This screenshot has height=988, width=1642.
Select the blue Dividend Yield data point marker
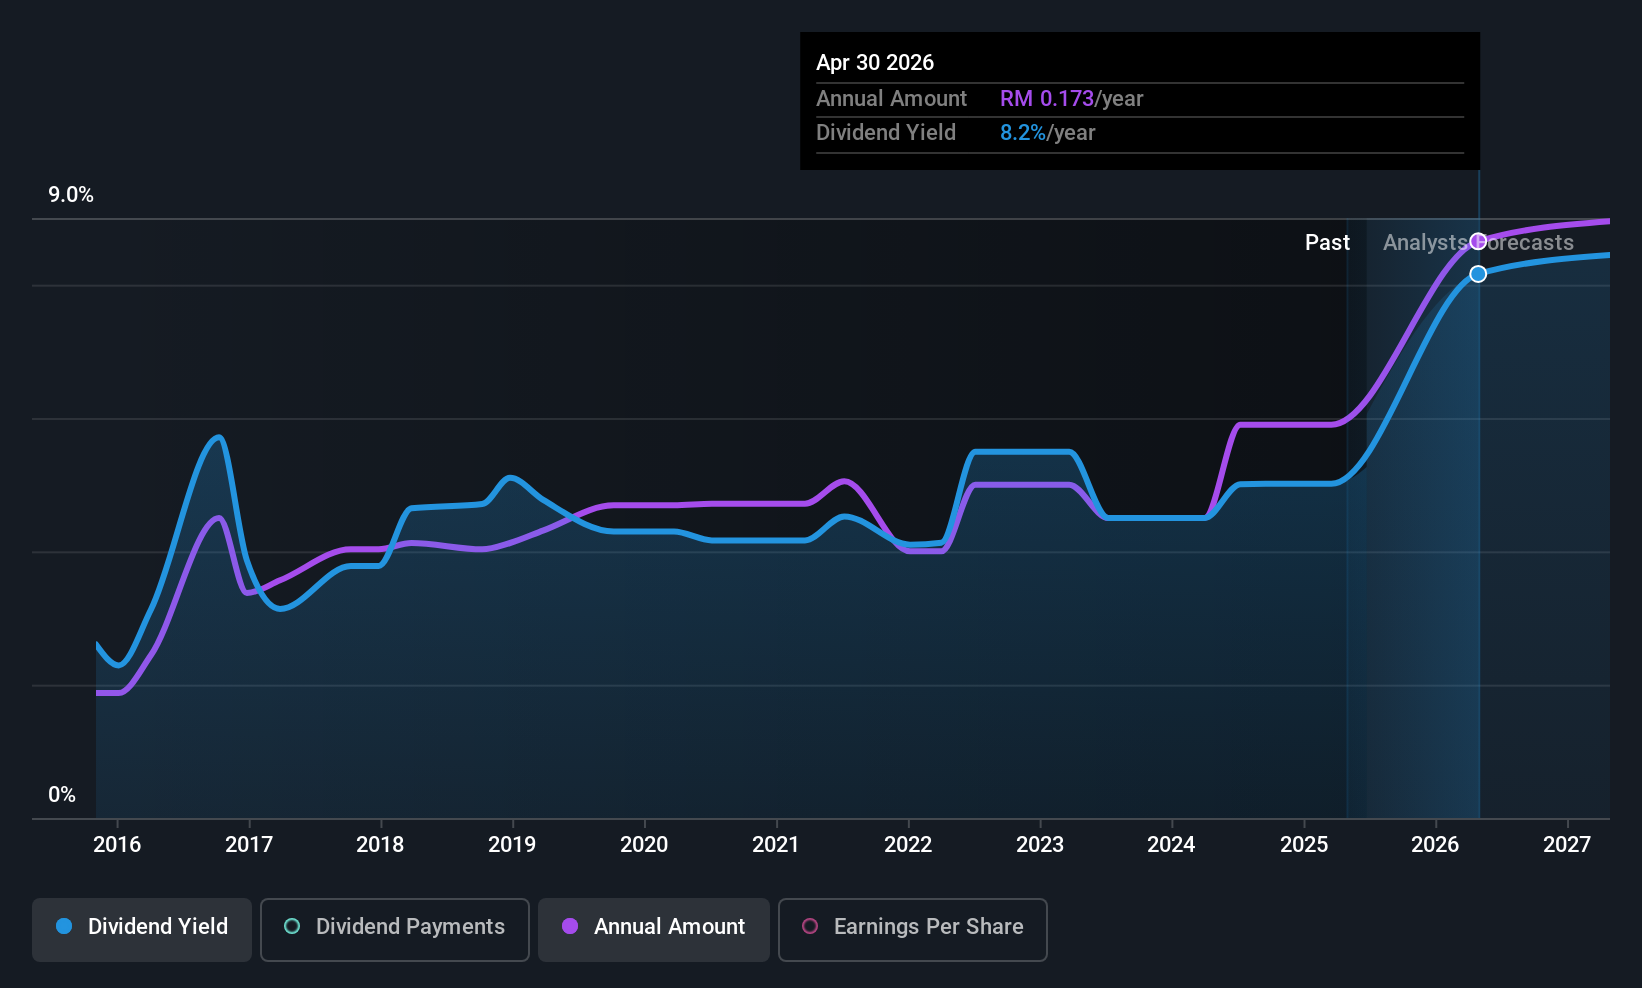(1478, 274)
